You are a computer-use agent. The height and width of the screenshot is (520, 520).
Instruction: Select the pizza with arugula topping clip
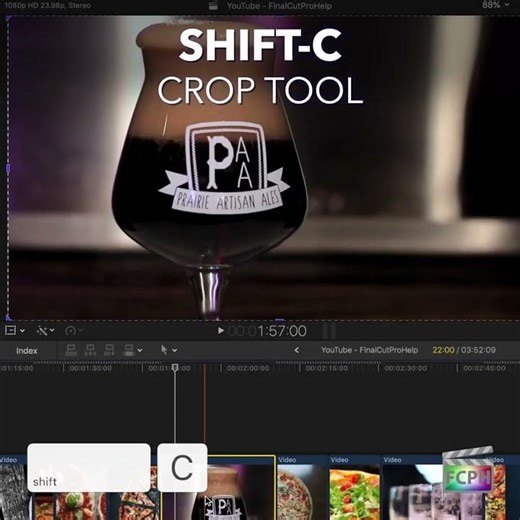355,488
